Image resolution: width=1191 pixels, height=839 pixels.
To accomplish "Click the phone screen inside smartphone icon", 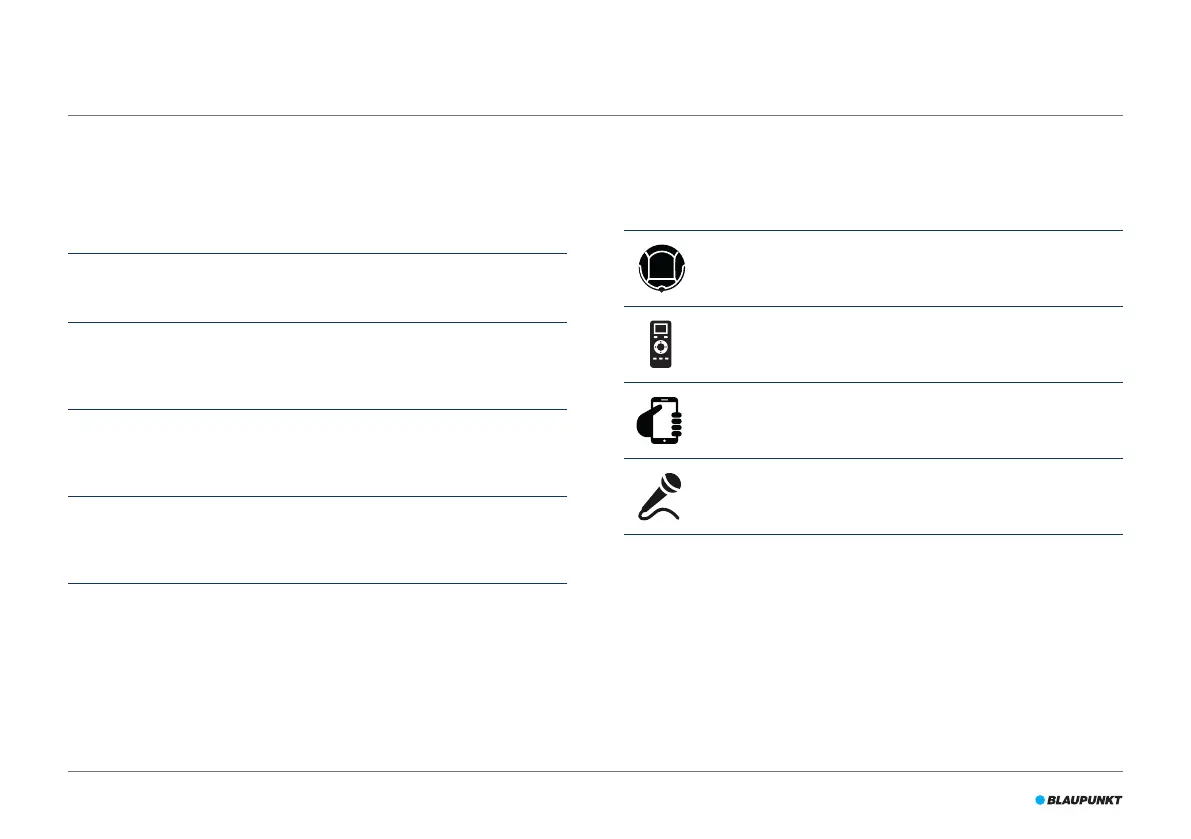I will tap(665, 419).
